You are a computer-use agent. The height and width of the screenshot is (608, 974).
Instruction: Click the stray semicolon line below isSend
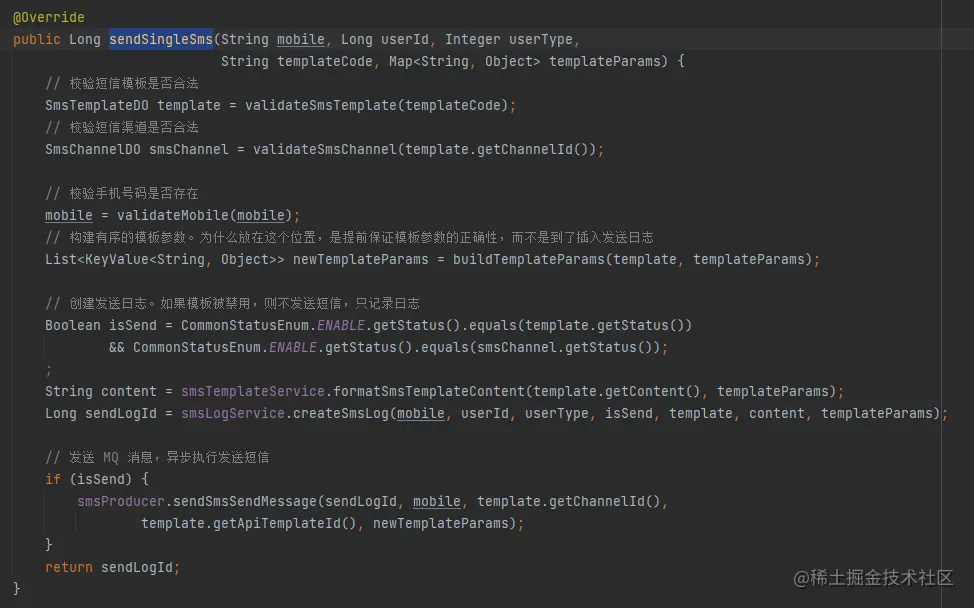(x=48, y=371)
